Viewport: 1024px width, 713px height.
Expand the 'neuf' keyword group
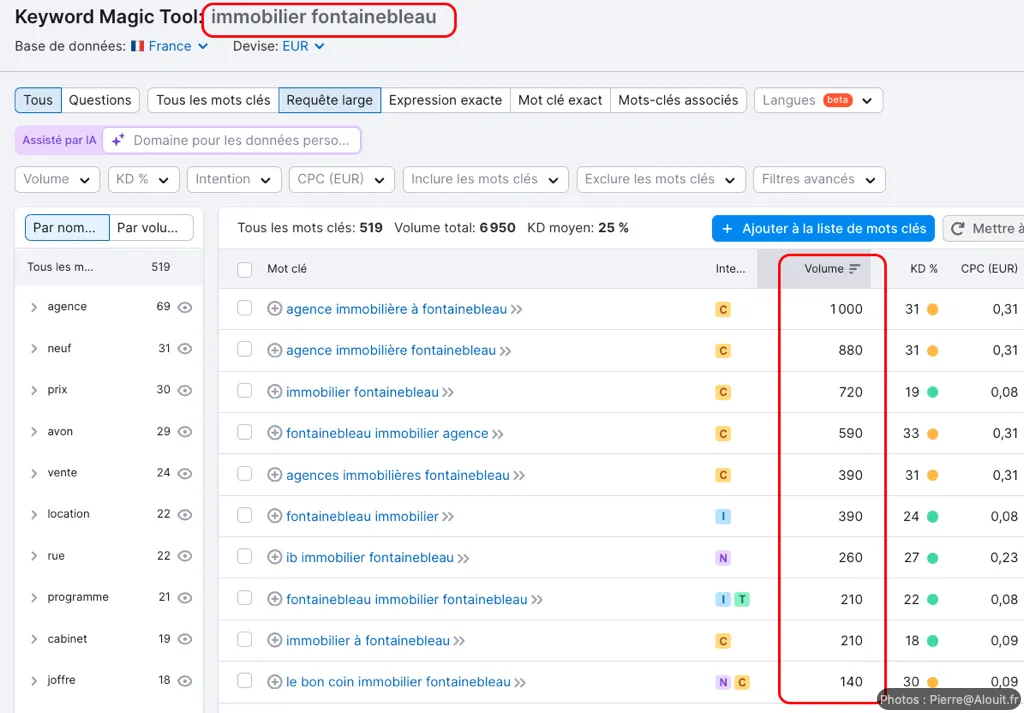click(x=34, y=349)
